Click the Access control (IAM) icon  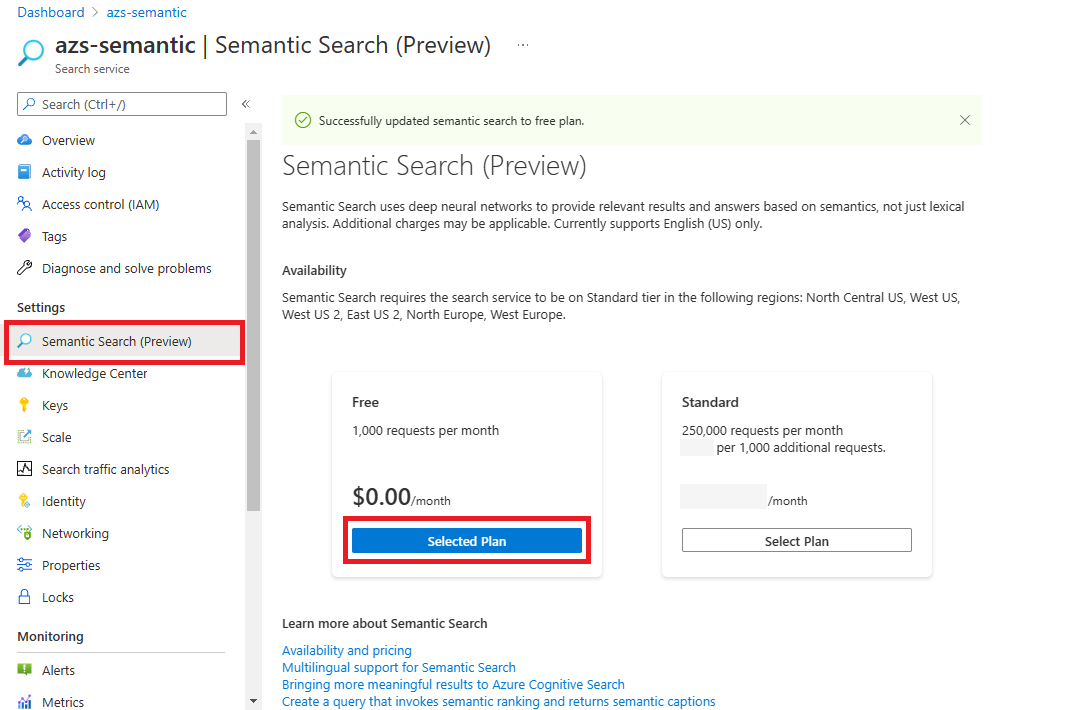tap(25, 205)
